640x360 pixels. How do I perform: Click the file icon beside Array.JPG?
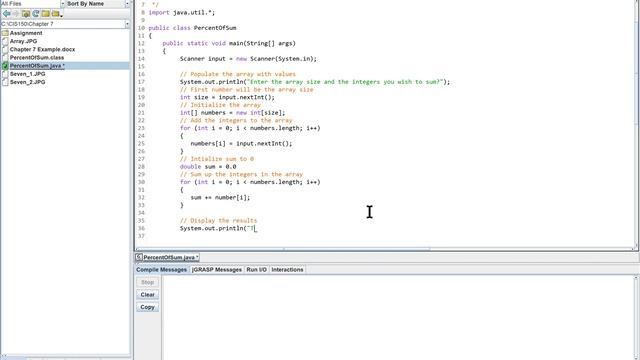pos(5,41)
